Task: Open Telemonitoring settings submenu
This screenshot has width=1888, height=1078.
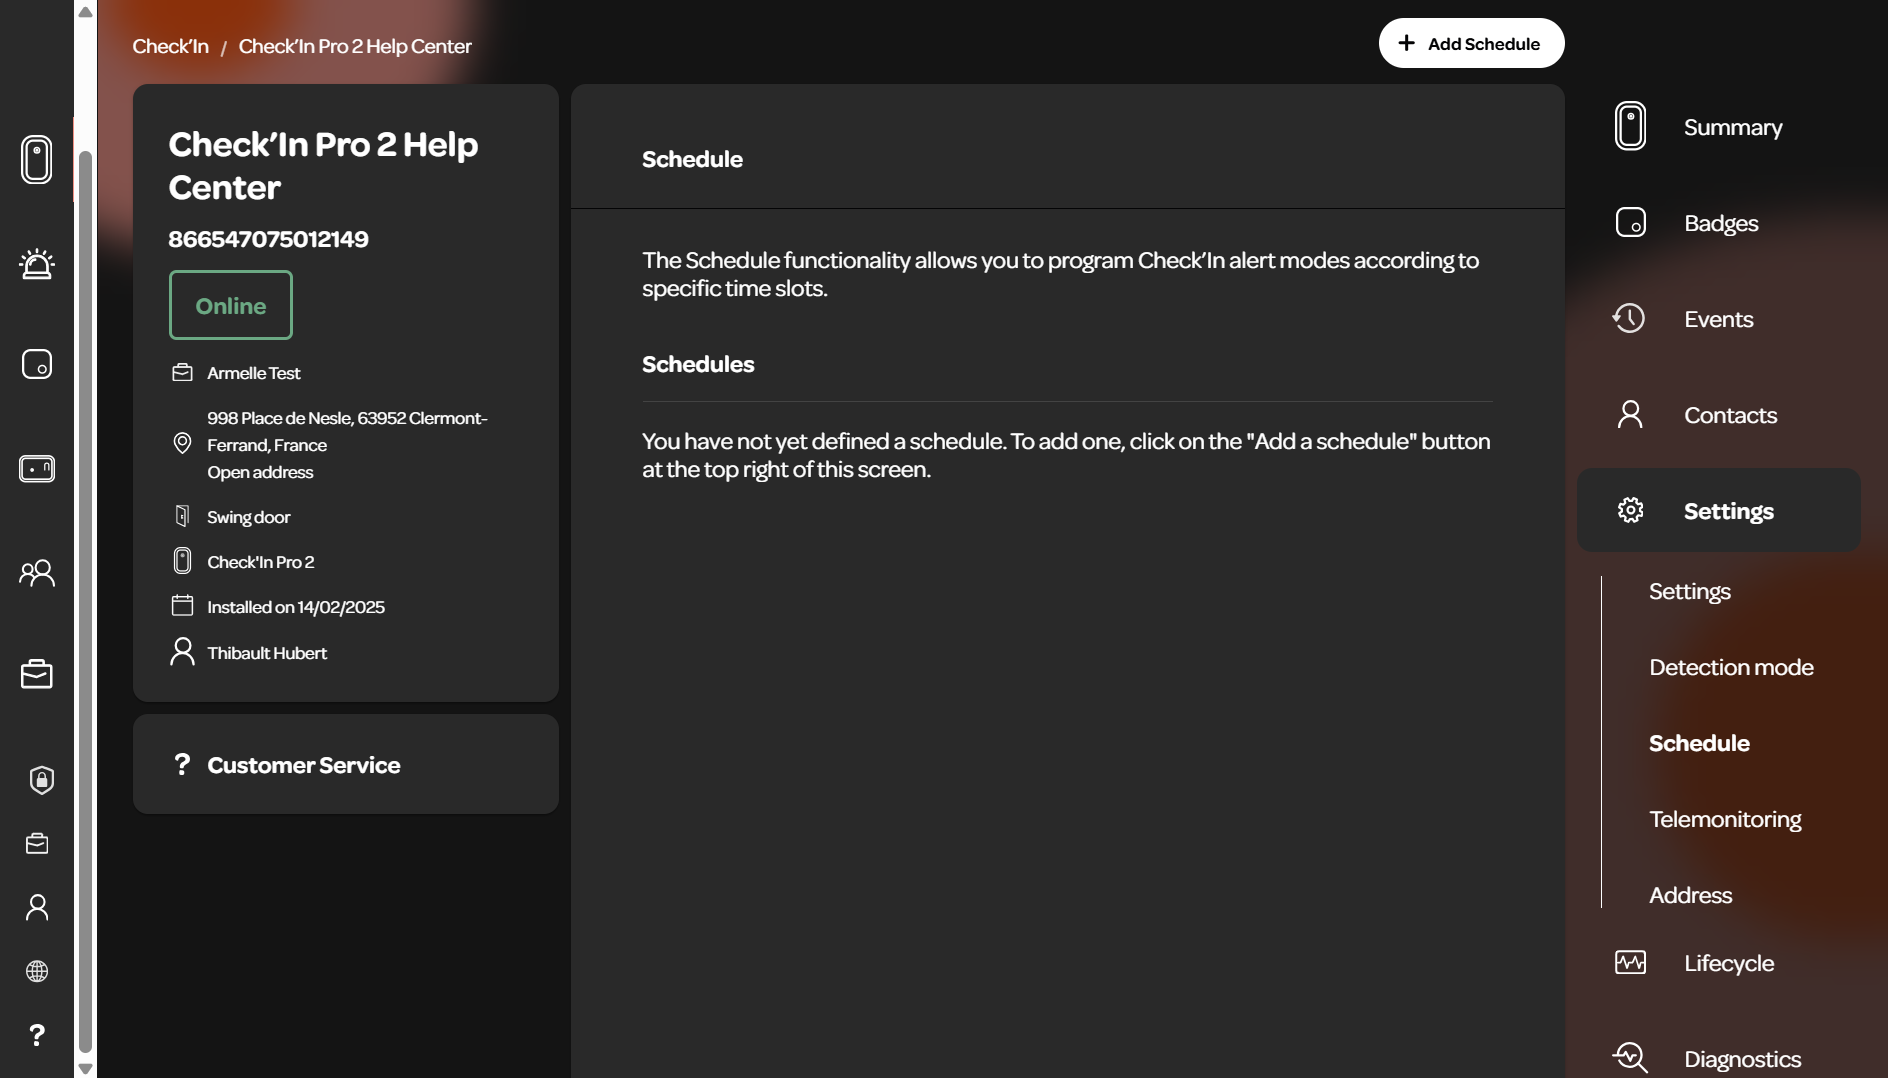Action: (1725, 819)
